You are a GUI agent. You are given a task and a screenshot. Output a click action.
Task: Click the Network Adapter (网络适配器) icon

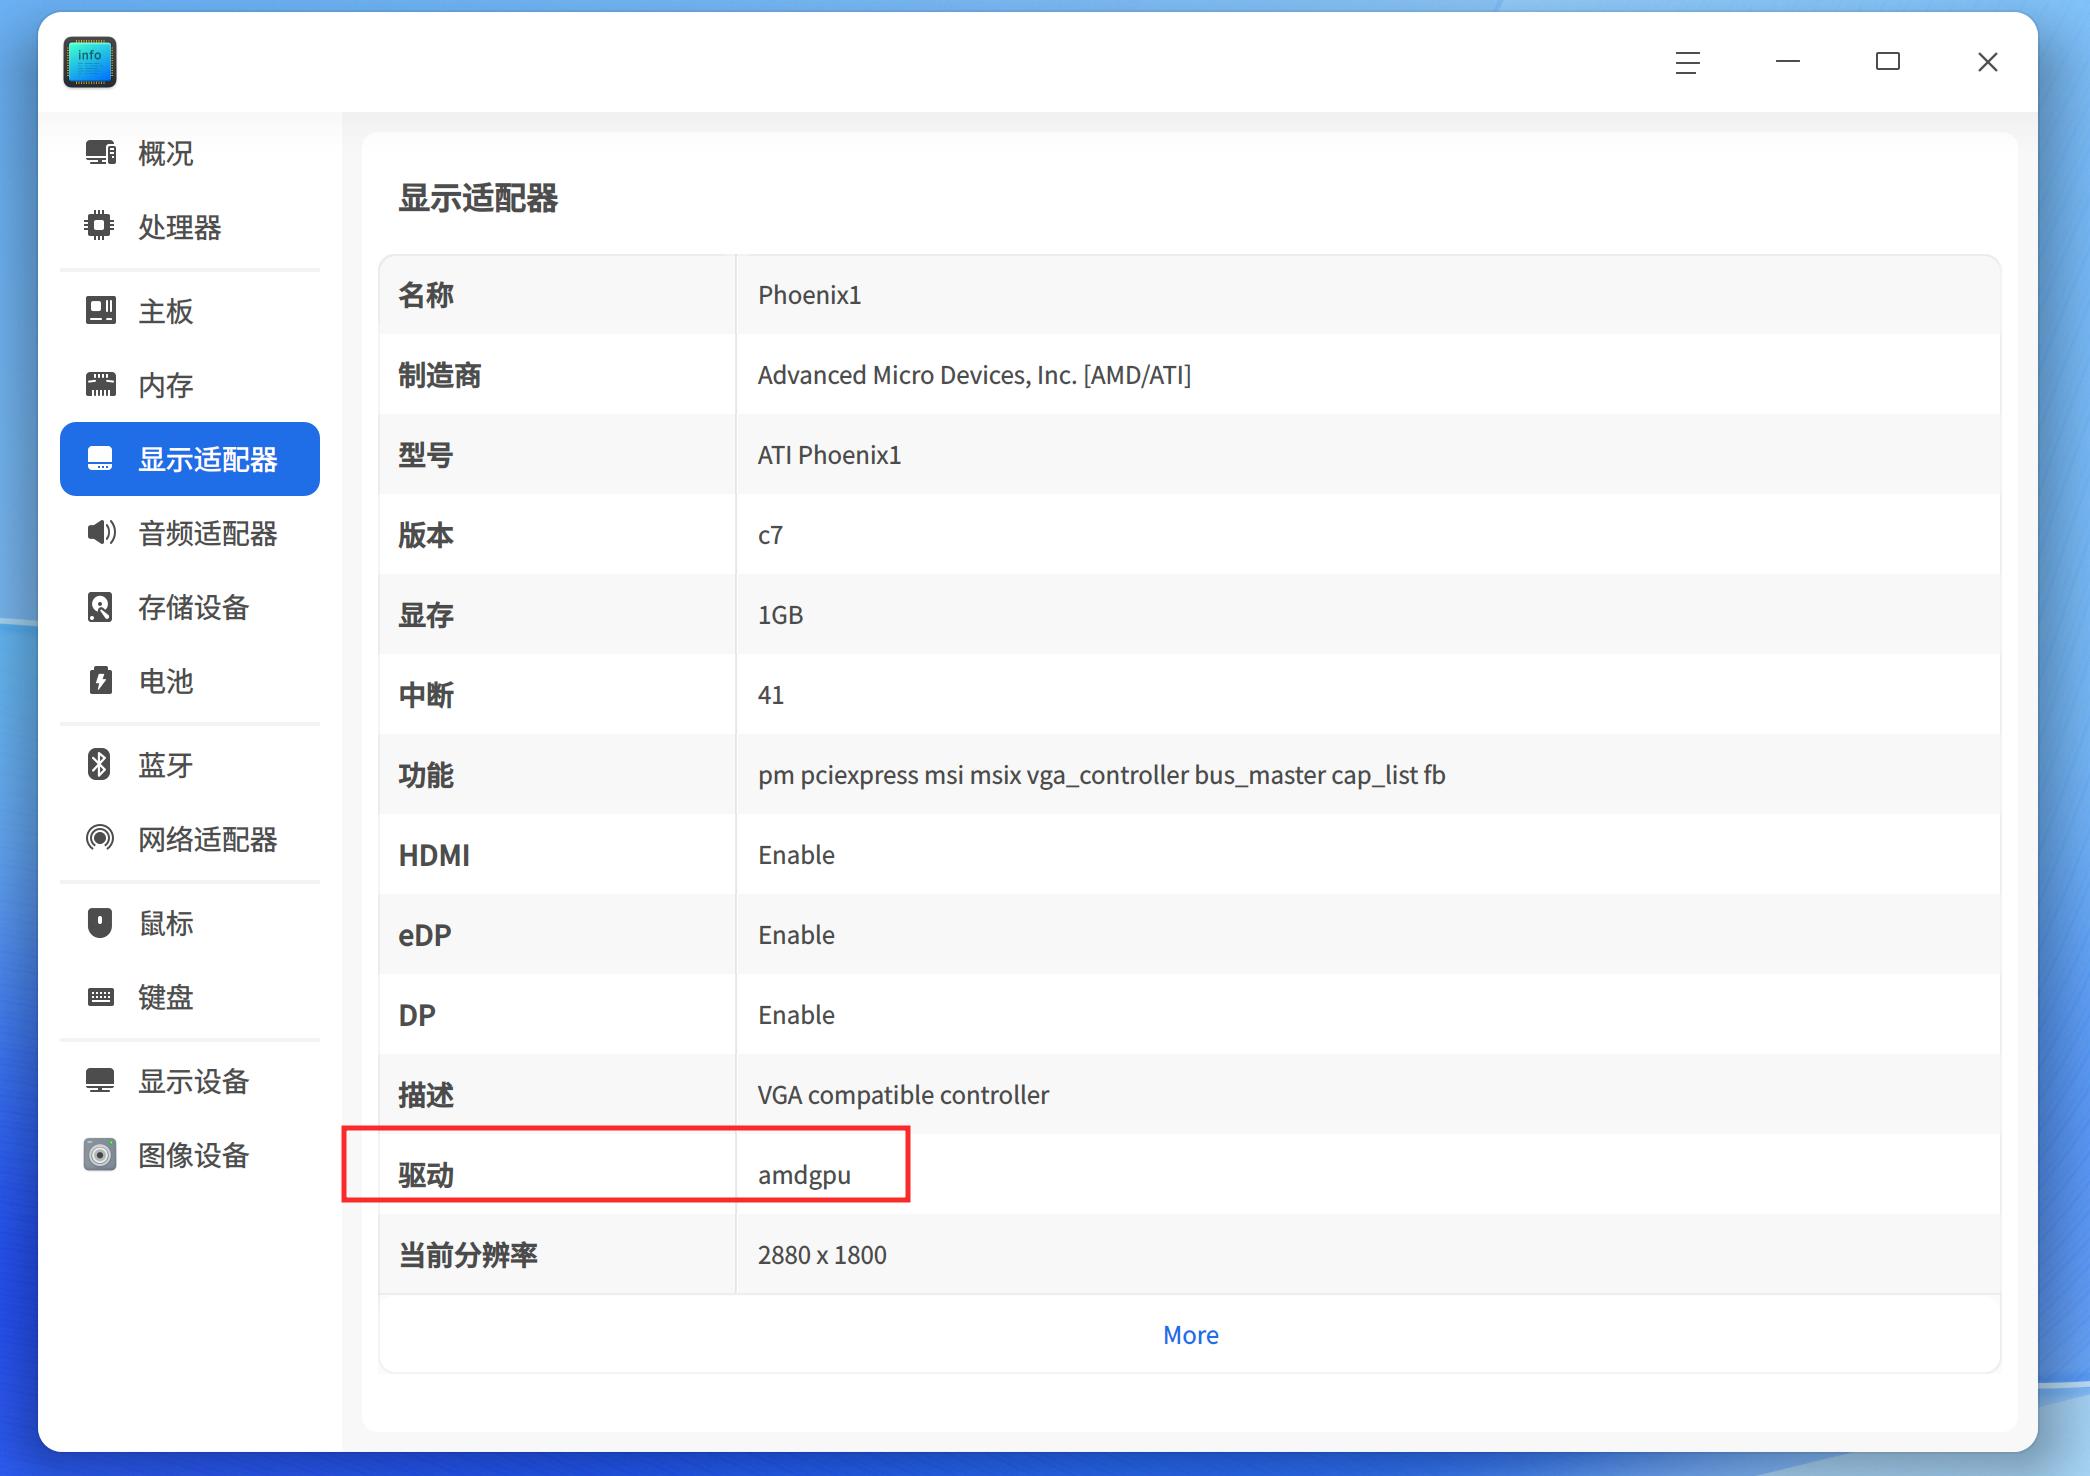100,838
